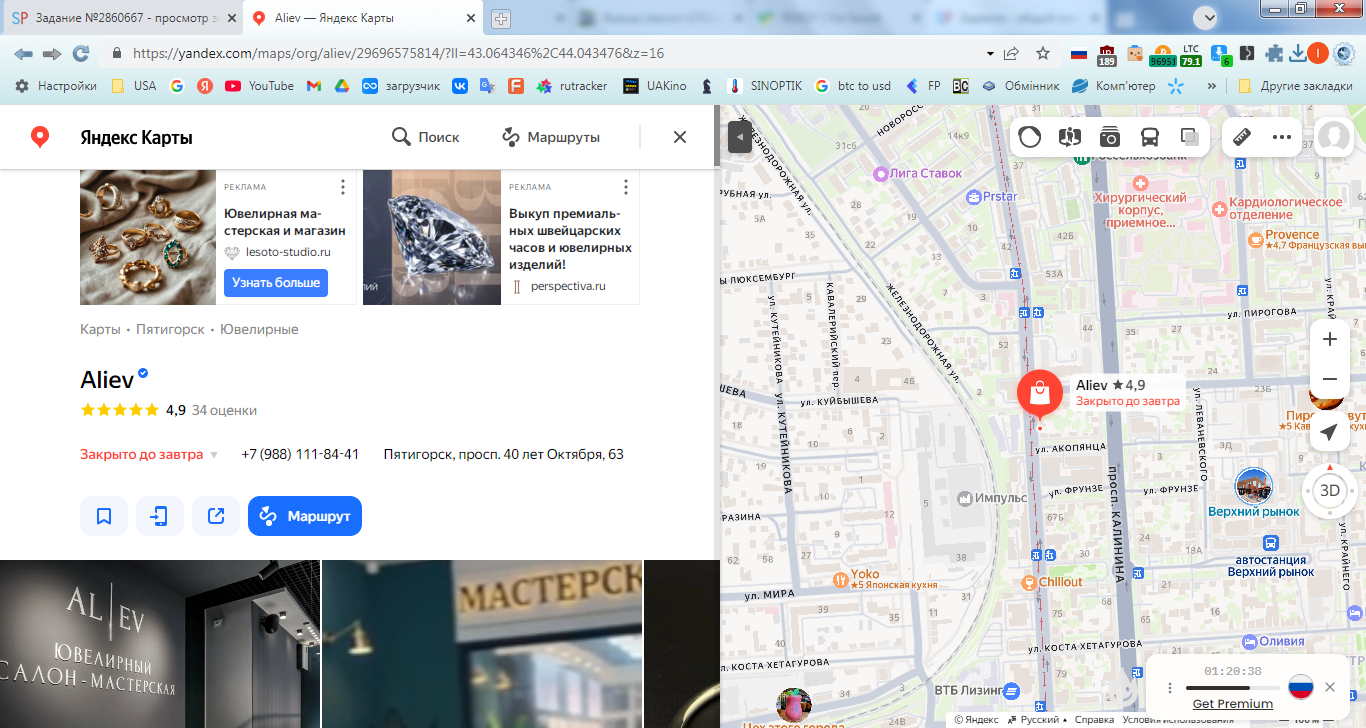Open options menu for perspectiva.ru ad
Viewport: 1366px width, 728px height.
pos(626,187)
